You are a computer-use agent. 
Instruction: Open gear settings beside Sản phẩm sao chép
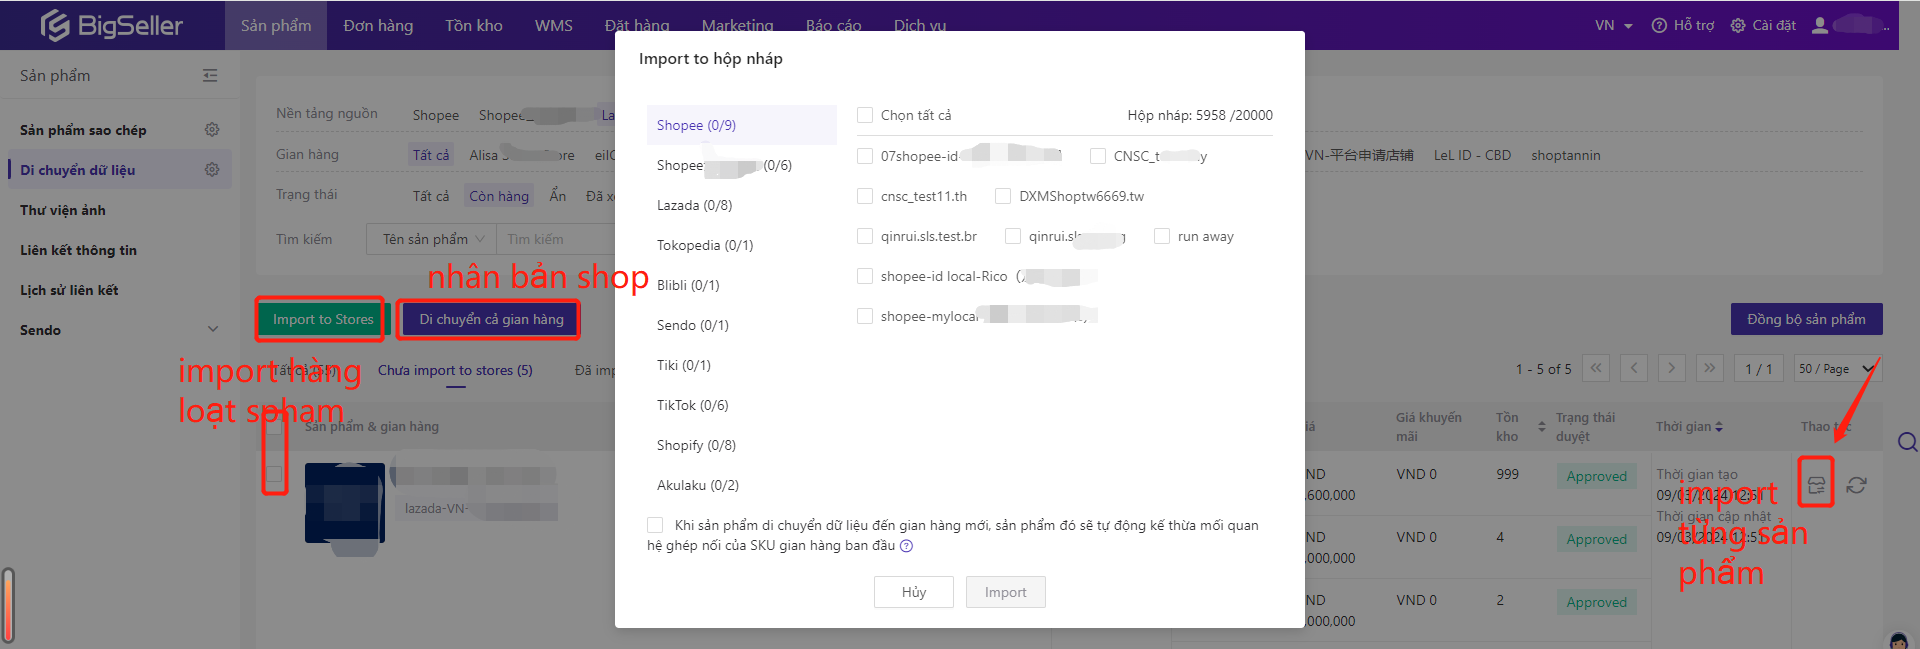click(212, 130)
